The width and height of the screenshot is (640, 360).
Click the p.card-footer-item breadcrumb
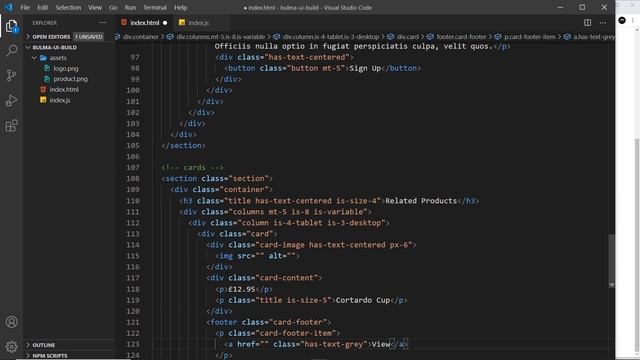point(530,37)
